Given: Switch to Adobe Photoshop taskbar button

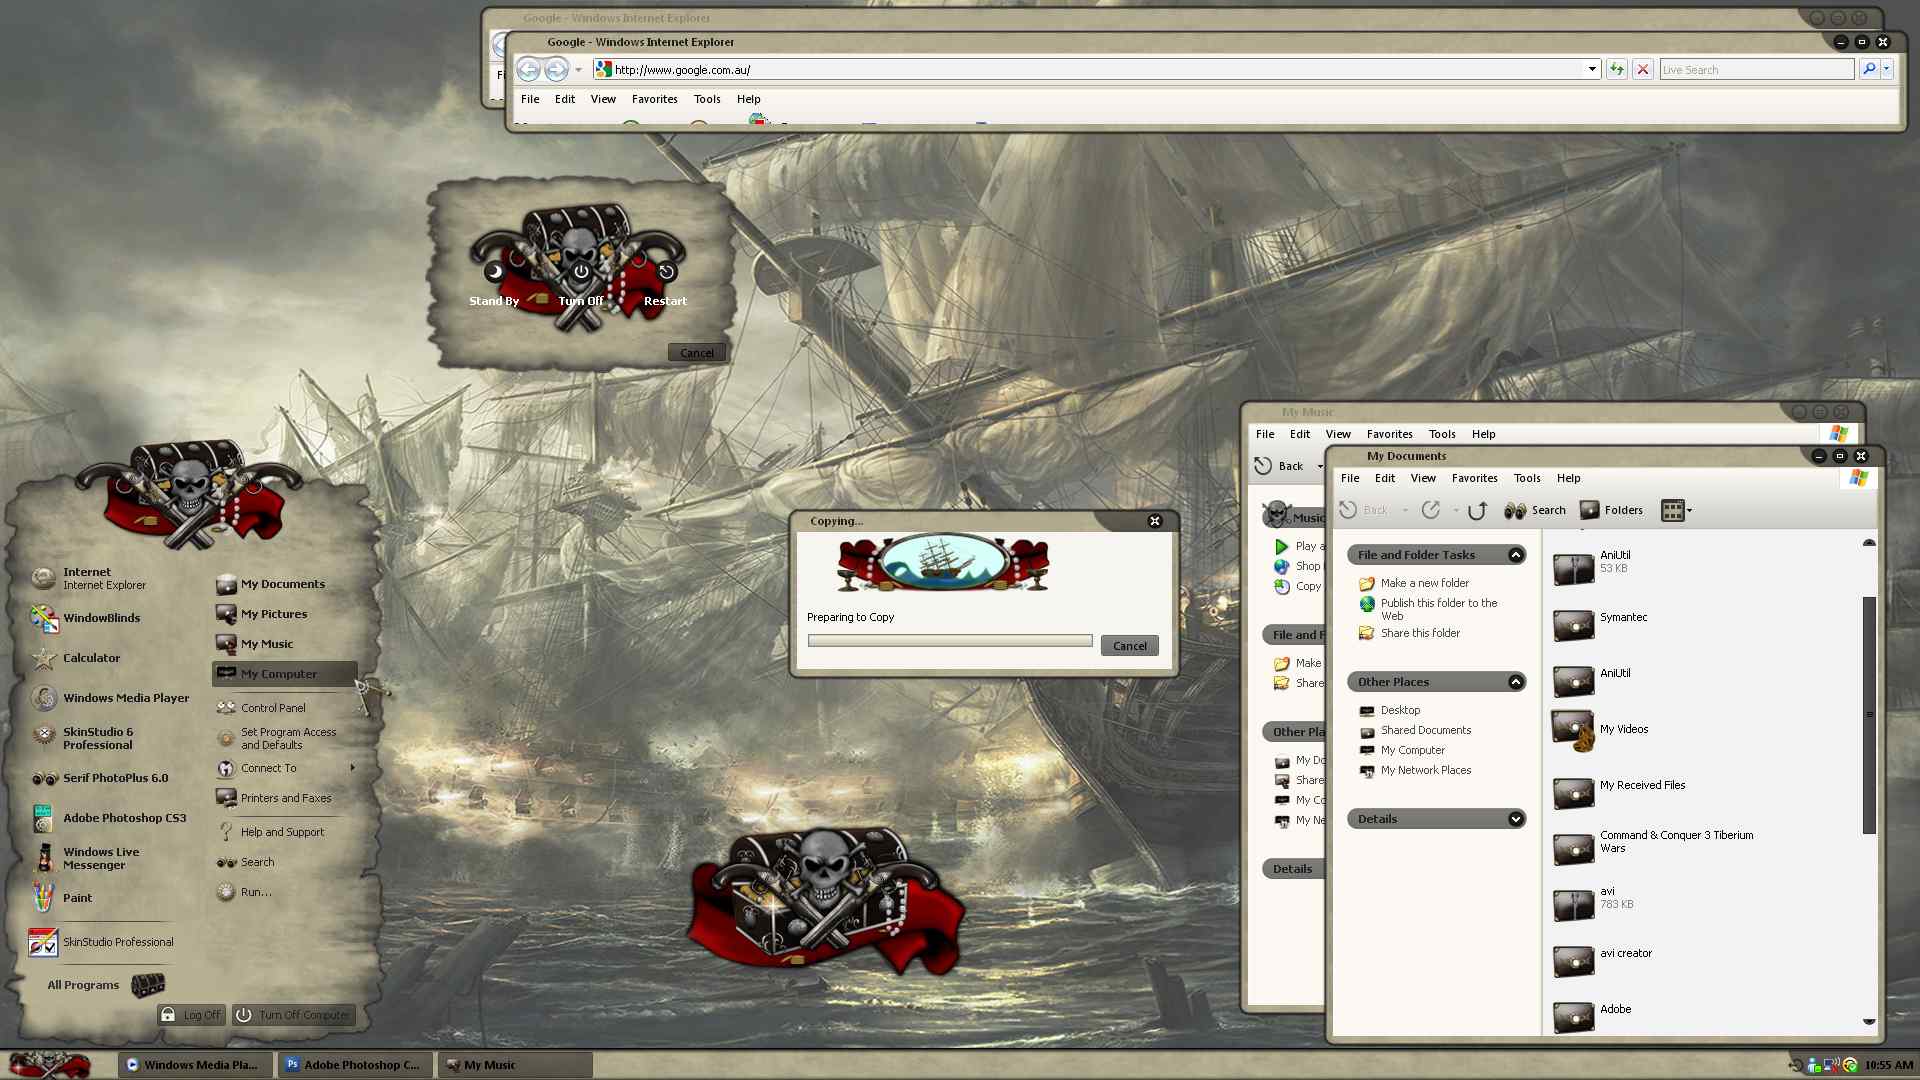Looking at the screenshot, I should (355, 1065).
